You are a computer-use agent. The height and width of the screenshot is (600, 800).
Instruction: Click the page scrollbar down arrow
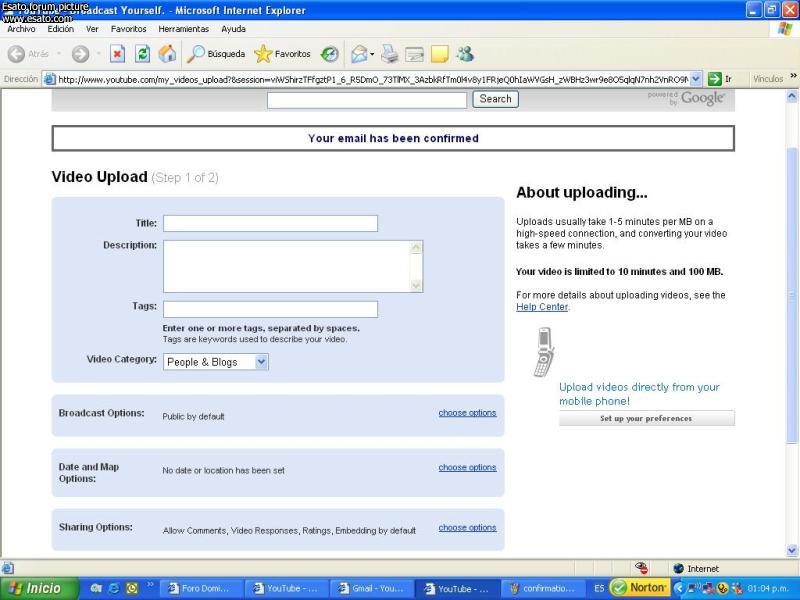(792, 551)
